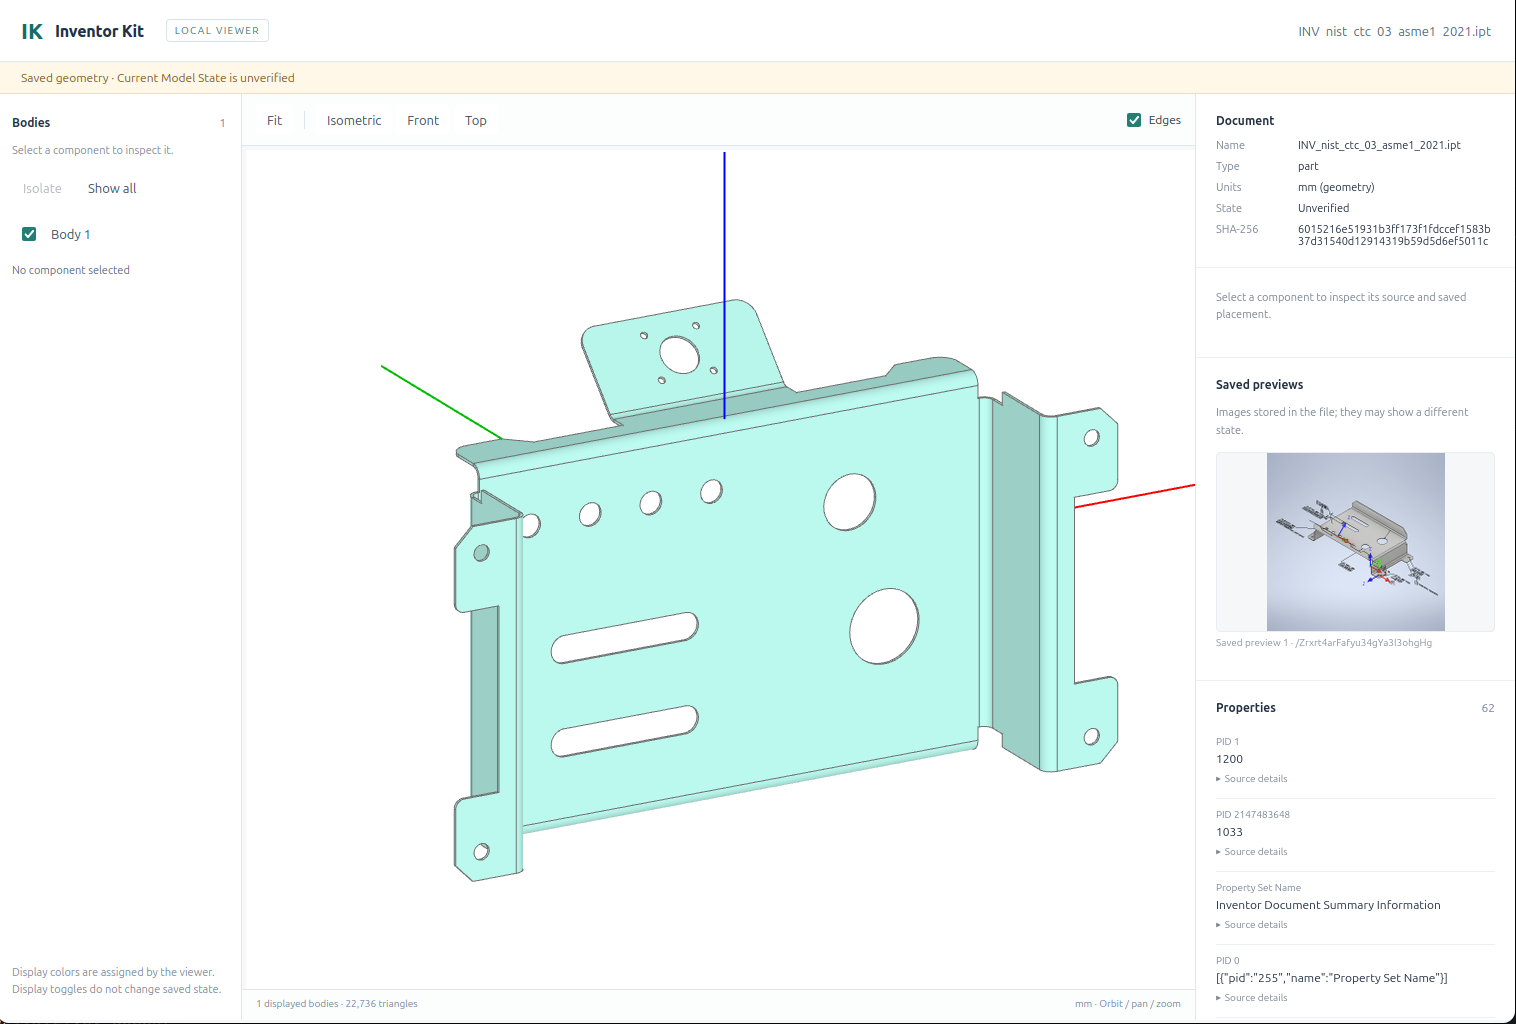Click the Saved geometry warning banner text
Screen dimensions: 1516x1024
158,78
